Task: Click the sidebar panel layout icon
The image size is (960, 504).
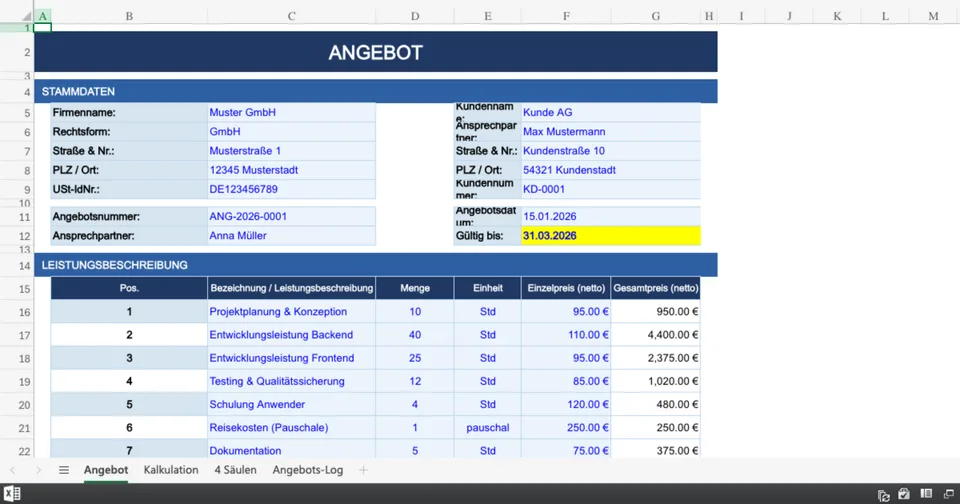Action: [x=926, y=494]
